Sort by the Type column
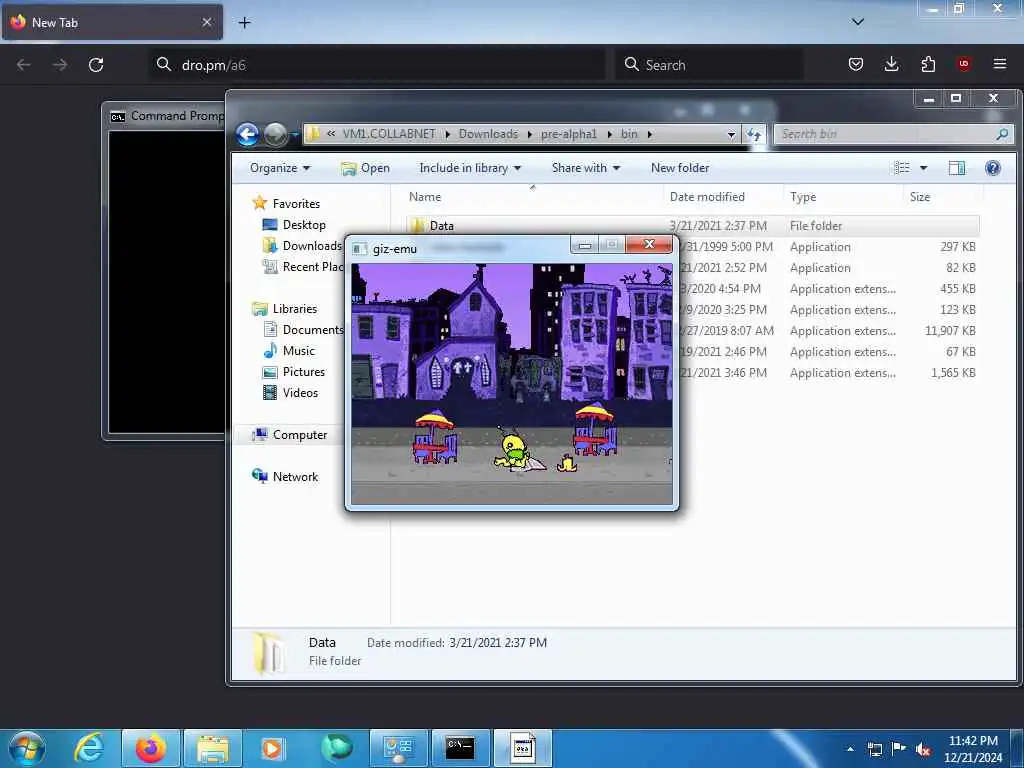1024x768 pixels. tap(842, 197)
